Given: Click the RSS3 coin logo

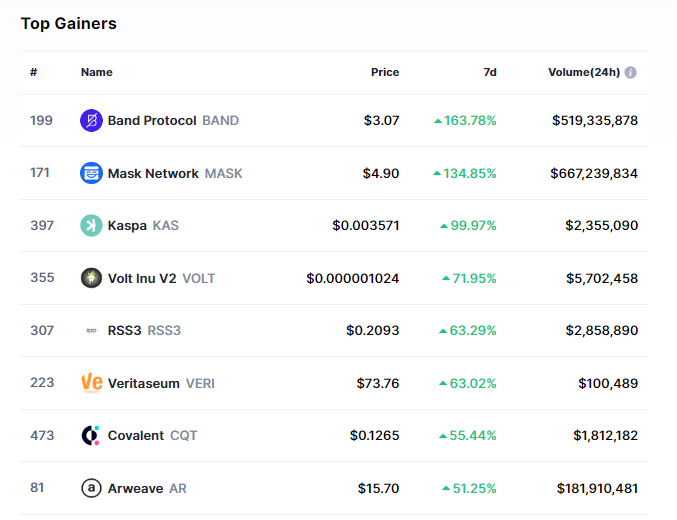Looking at the screenshot, I should pyautogui.click(x=91, y=331).
